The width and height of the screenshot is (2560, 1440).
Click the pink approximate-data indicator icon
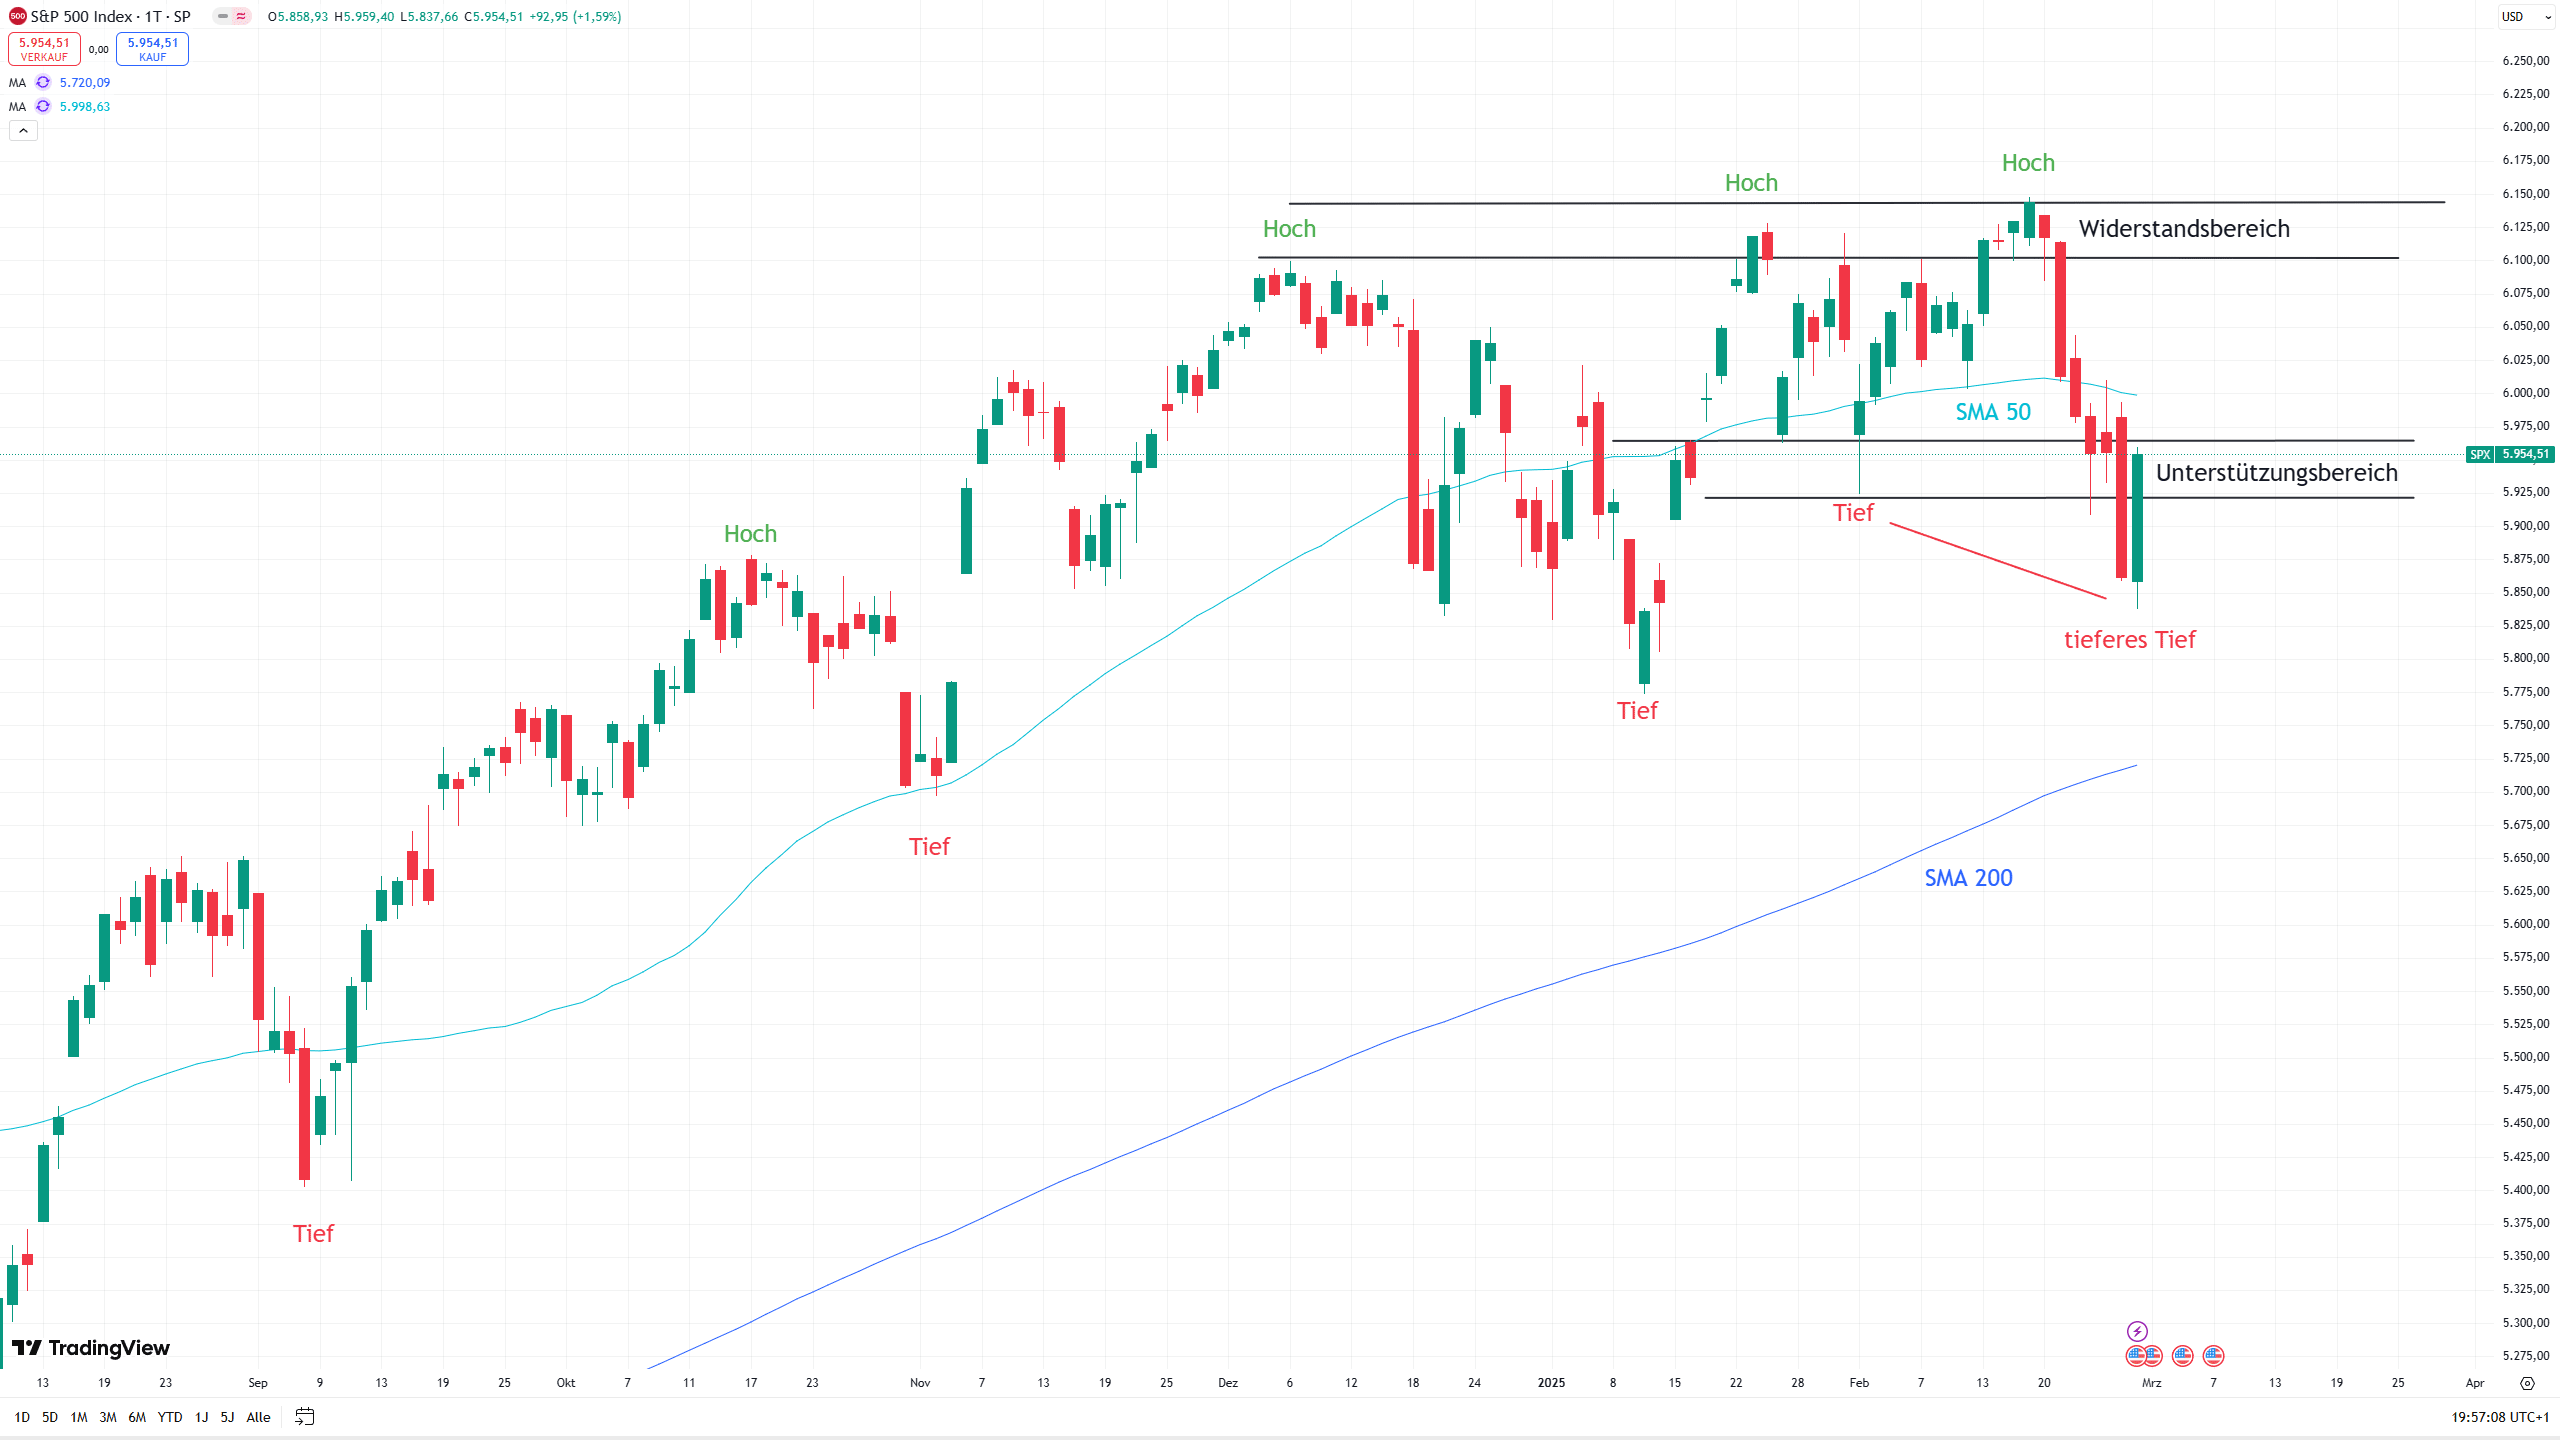coord(241,16)
